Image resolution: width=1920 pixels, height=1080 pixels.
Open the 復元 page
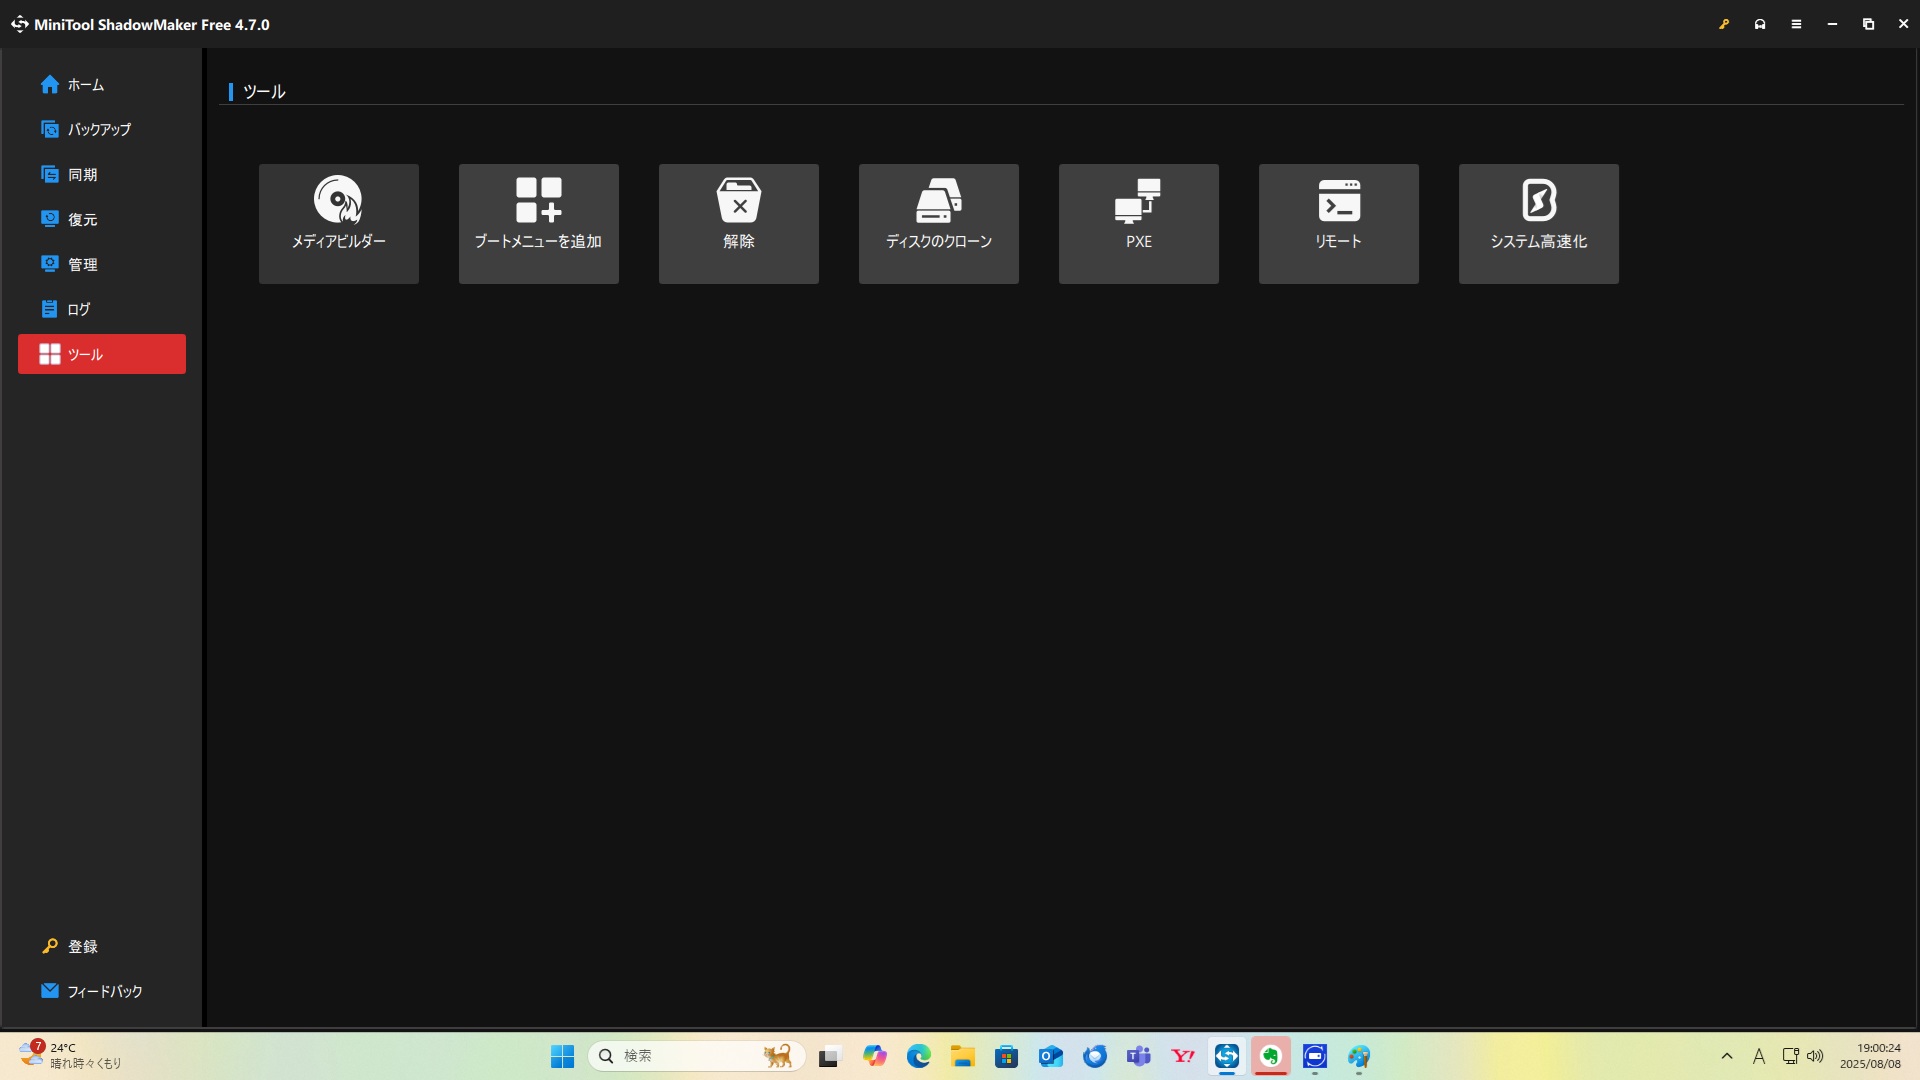tap(102, 219)
